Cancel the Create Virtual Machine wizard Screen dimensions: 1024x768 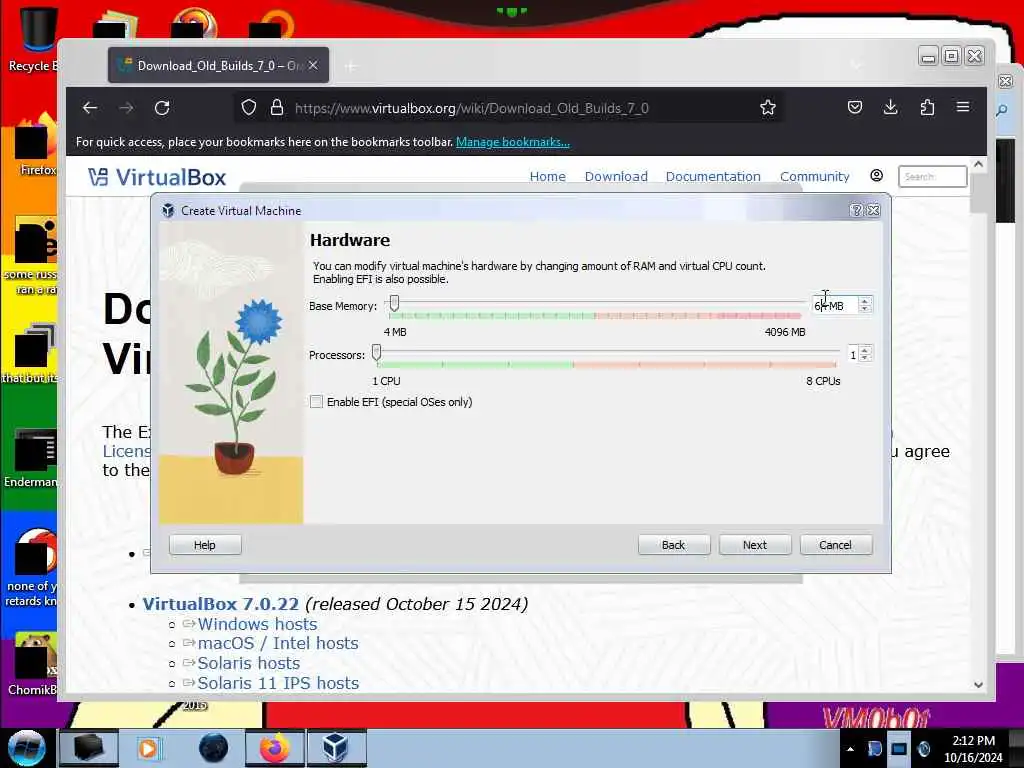(835, 545)
